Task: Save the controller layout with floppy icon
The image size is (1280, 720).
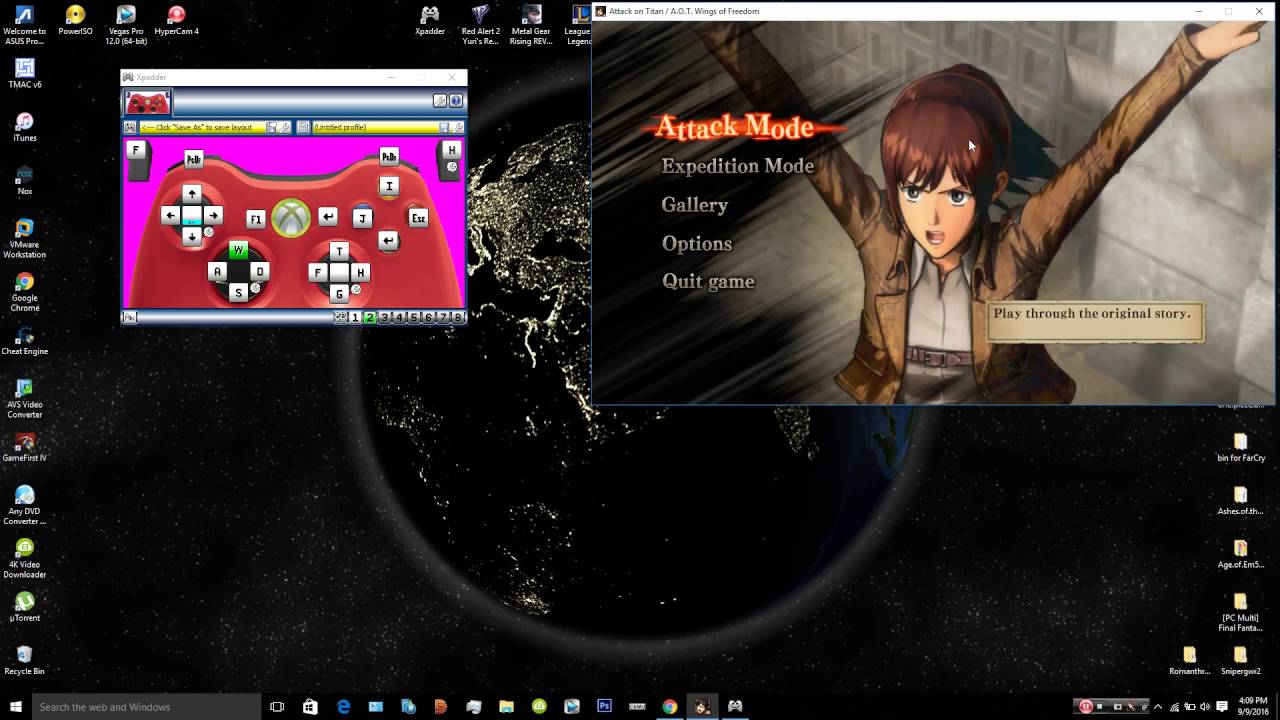Action: tap(271, 127)
